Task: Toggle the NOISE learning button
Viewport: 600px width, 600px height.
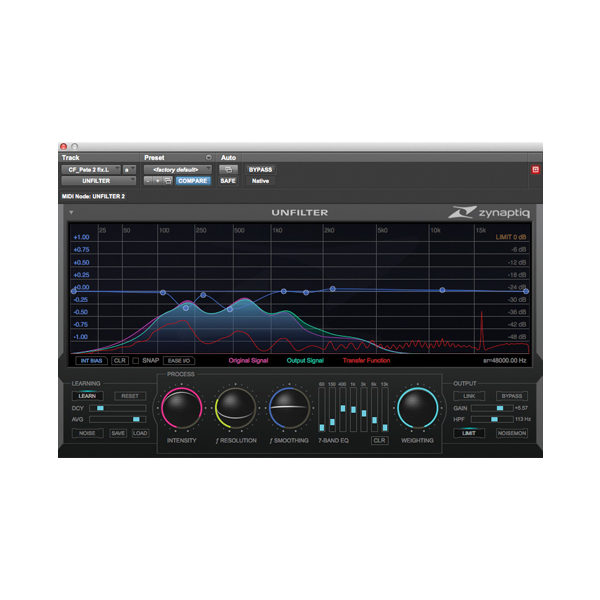Action: coord(87,433)
